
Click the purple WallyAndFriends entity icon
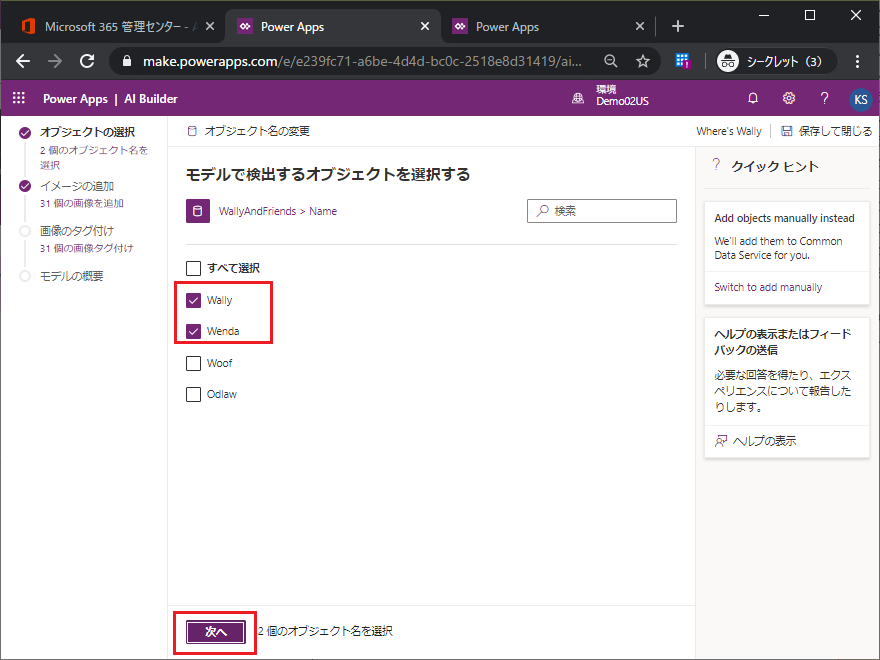[x=198, y=211]
